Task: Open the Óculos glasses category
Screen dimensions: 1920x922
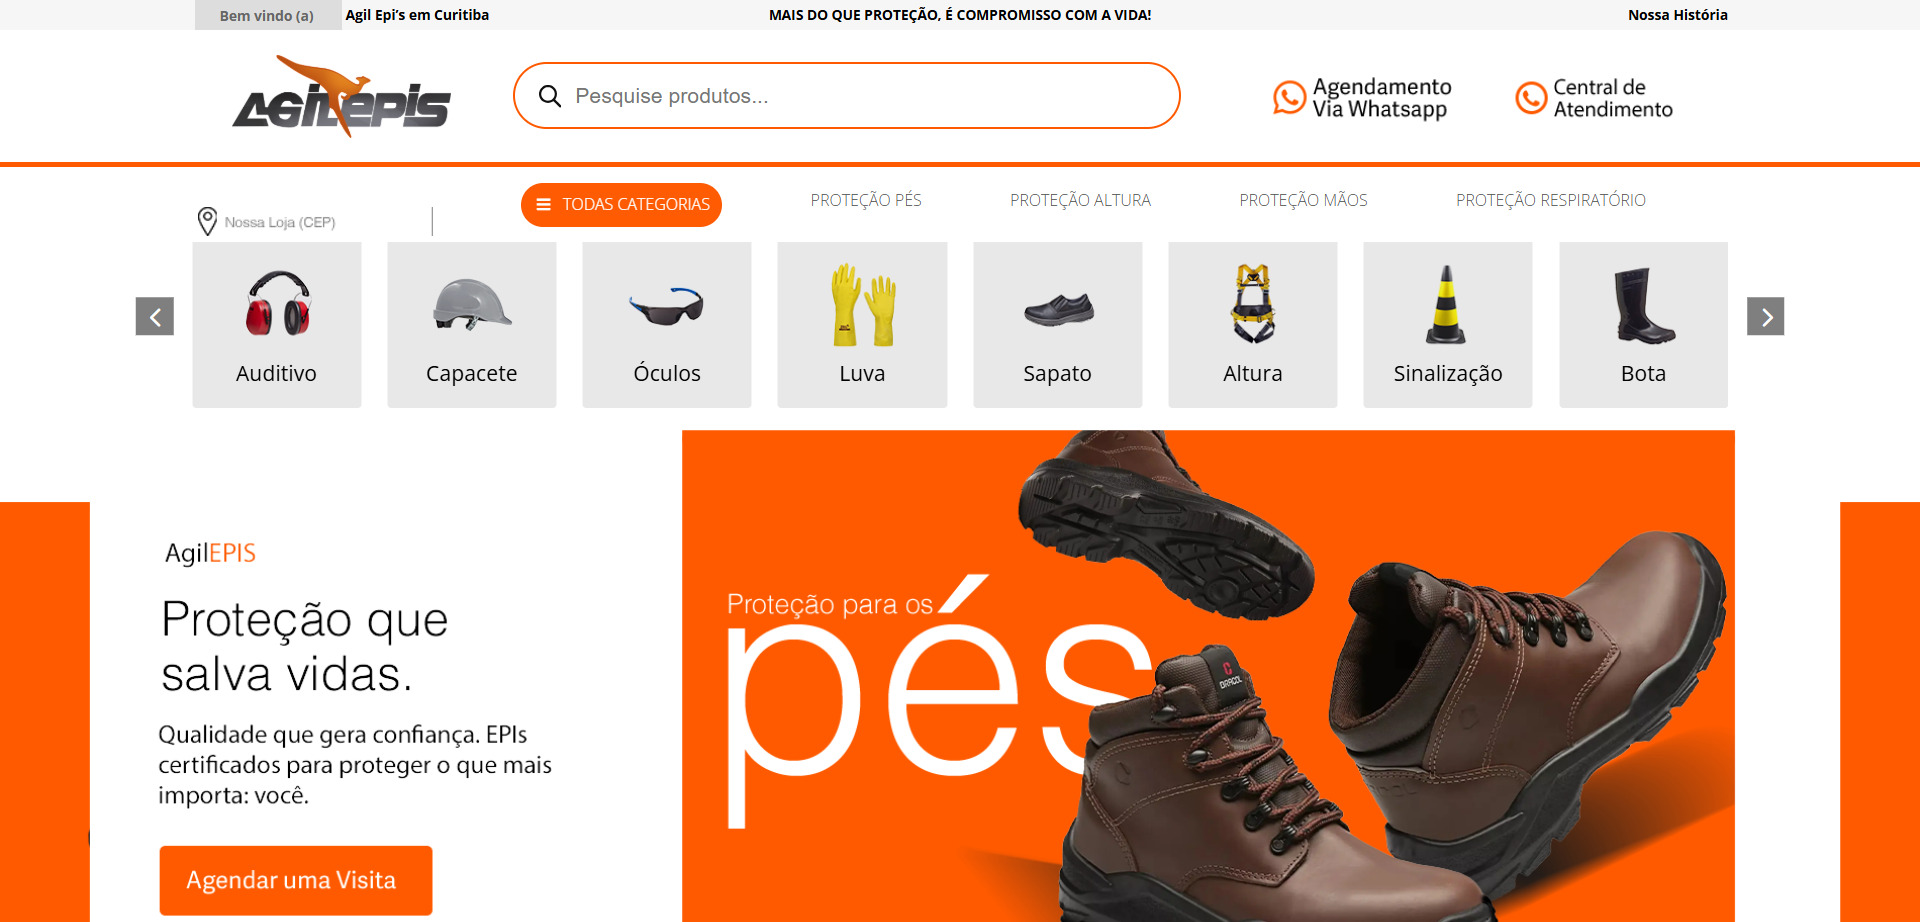Action: 667,324
